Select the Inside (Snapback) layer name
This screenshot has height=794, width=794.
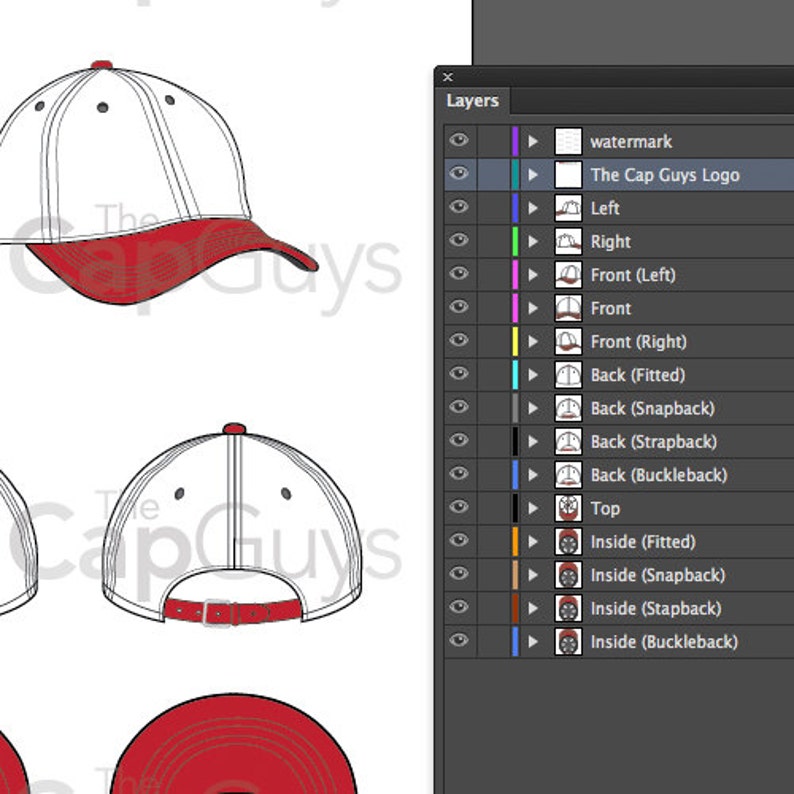click(658, 576)
